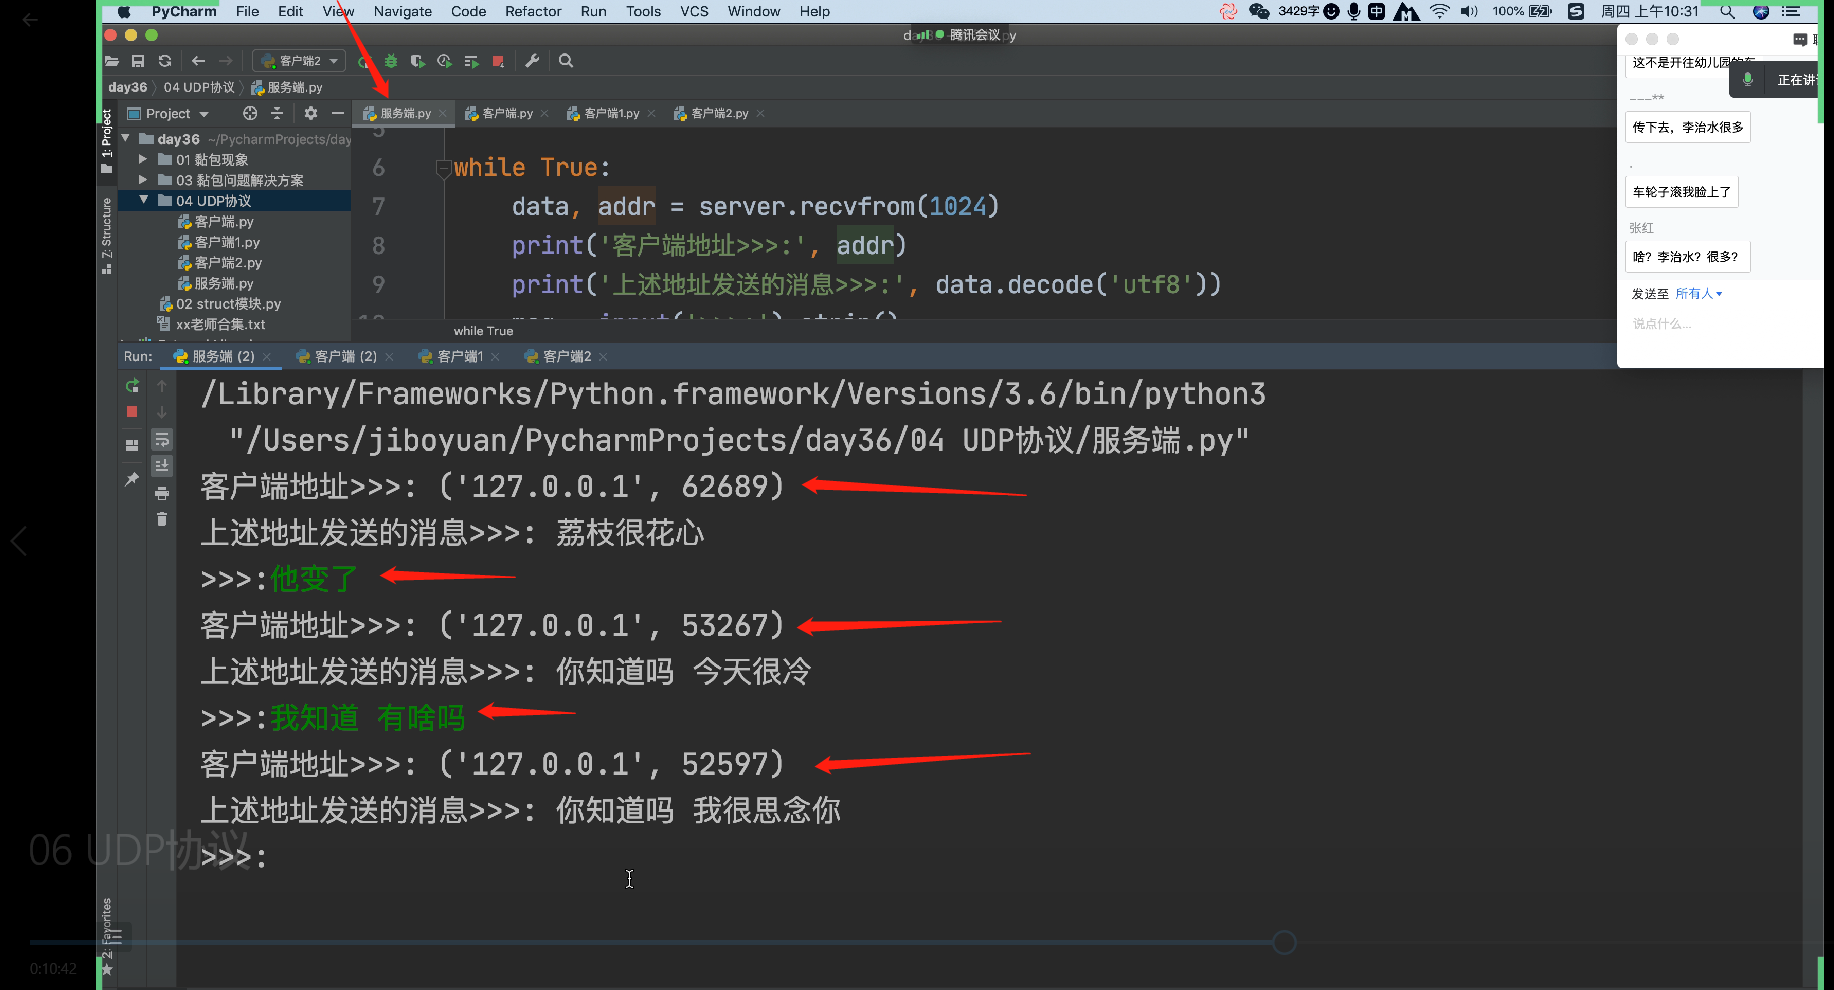Stop the running process in the Run panel

click(132, 412)
